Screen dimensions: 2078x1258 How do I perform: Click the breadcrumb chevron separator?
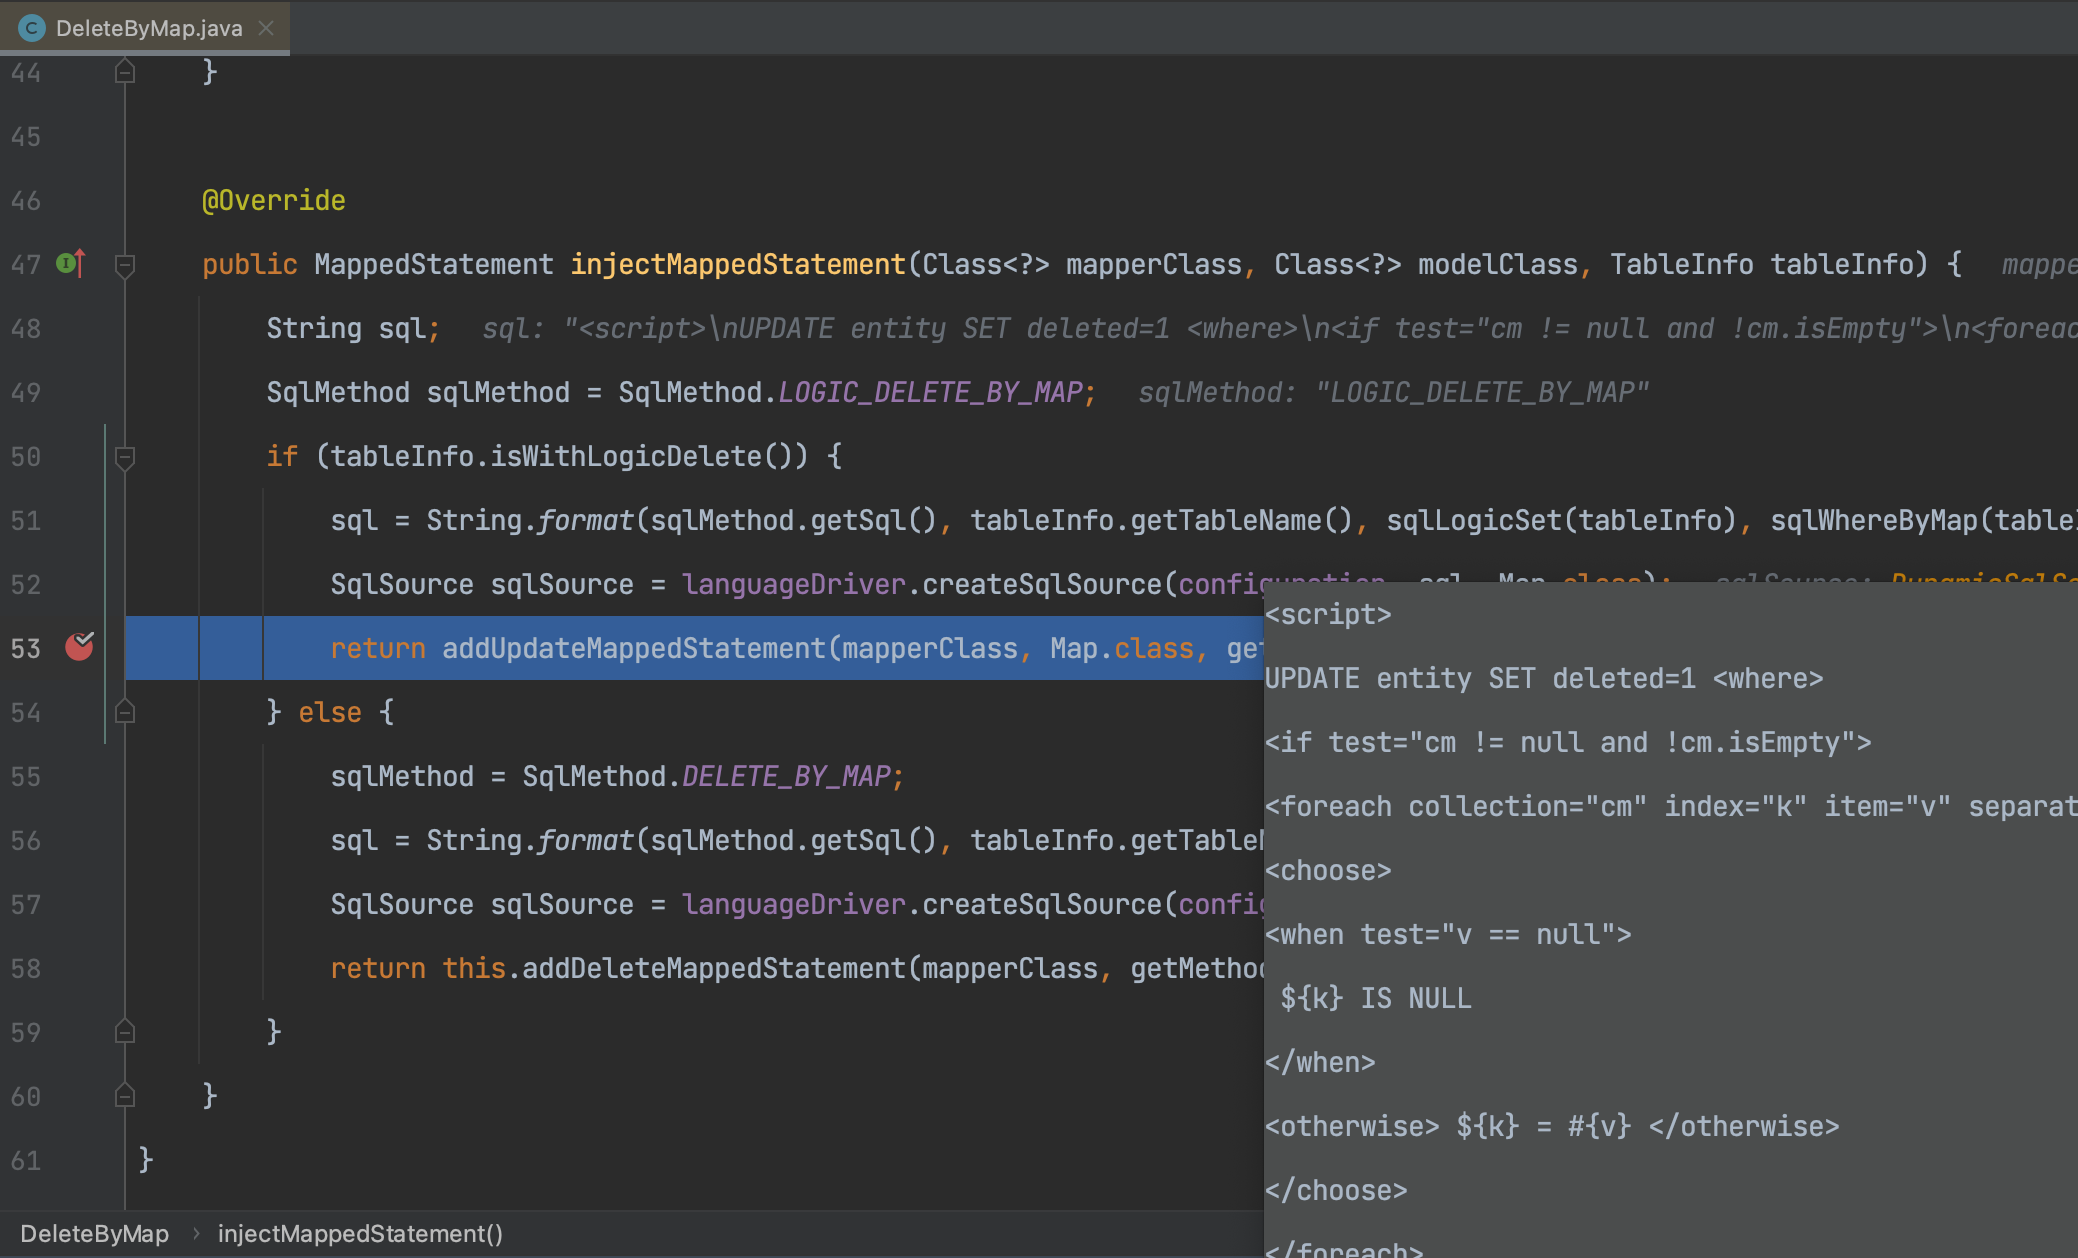pyautogui.click(x=196, y=1234)
